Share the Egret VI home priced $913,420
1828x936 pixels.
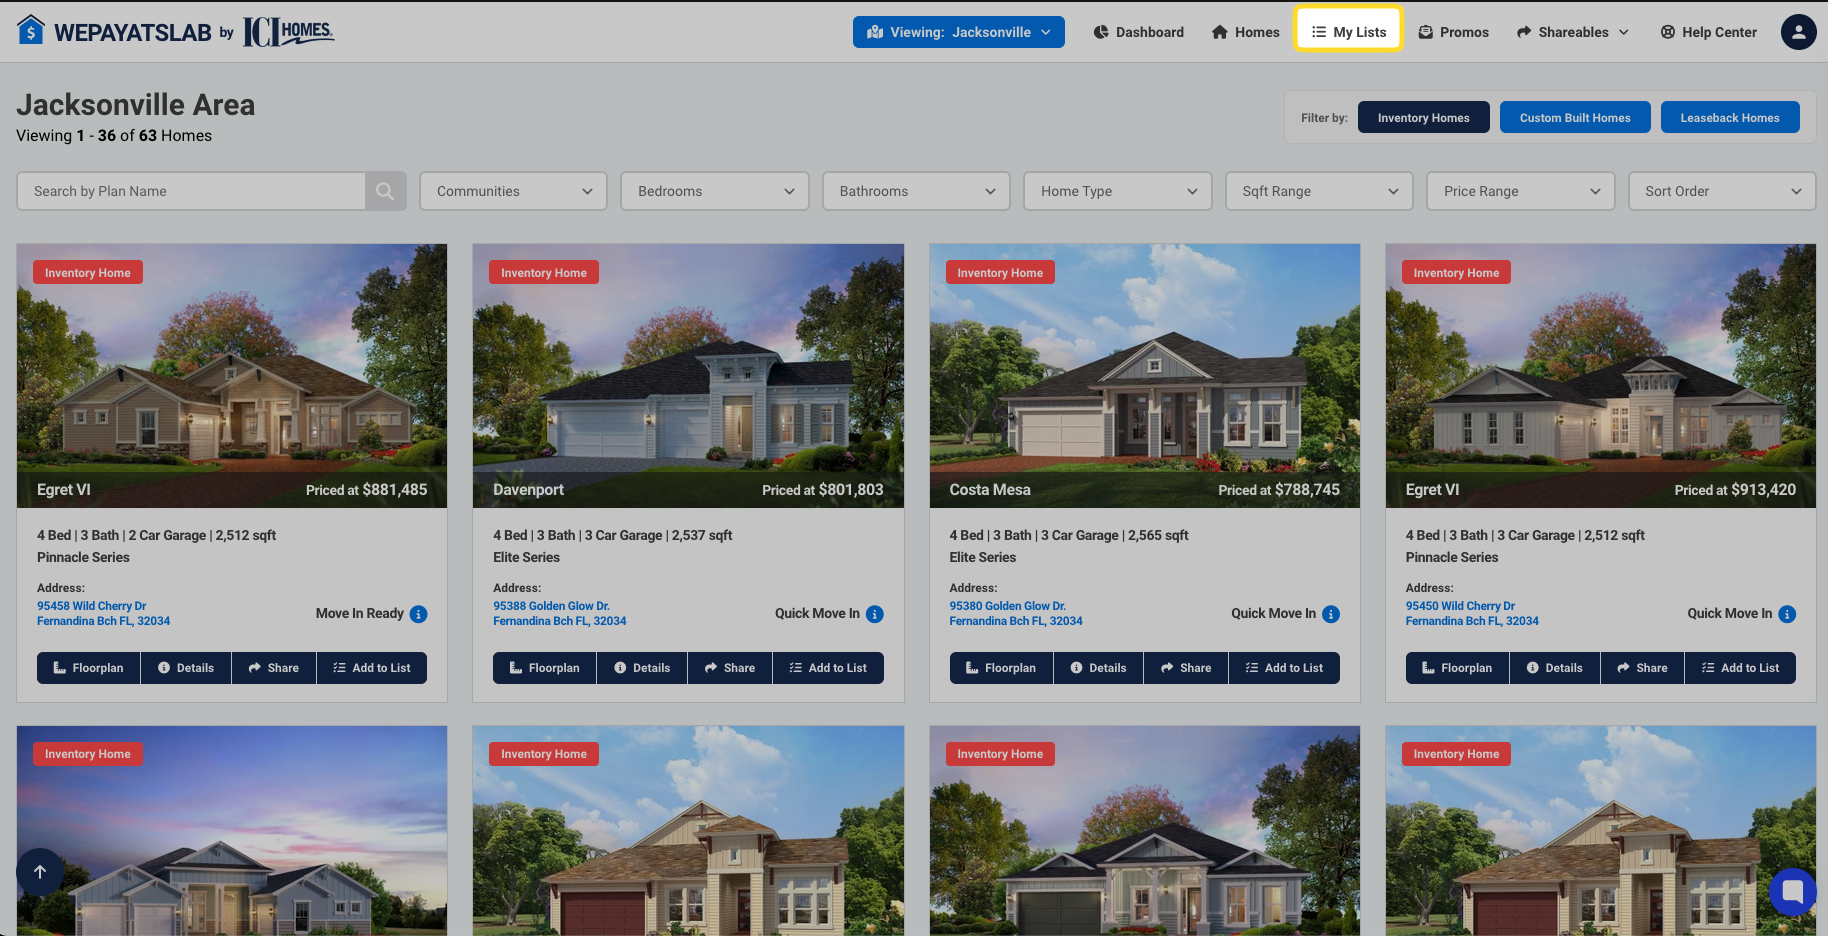point(1643,668)
